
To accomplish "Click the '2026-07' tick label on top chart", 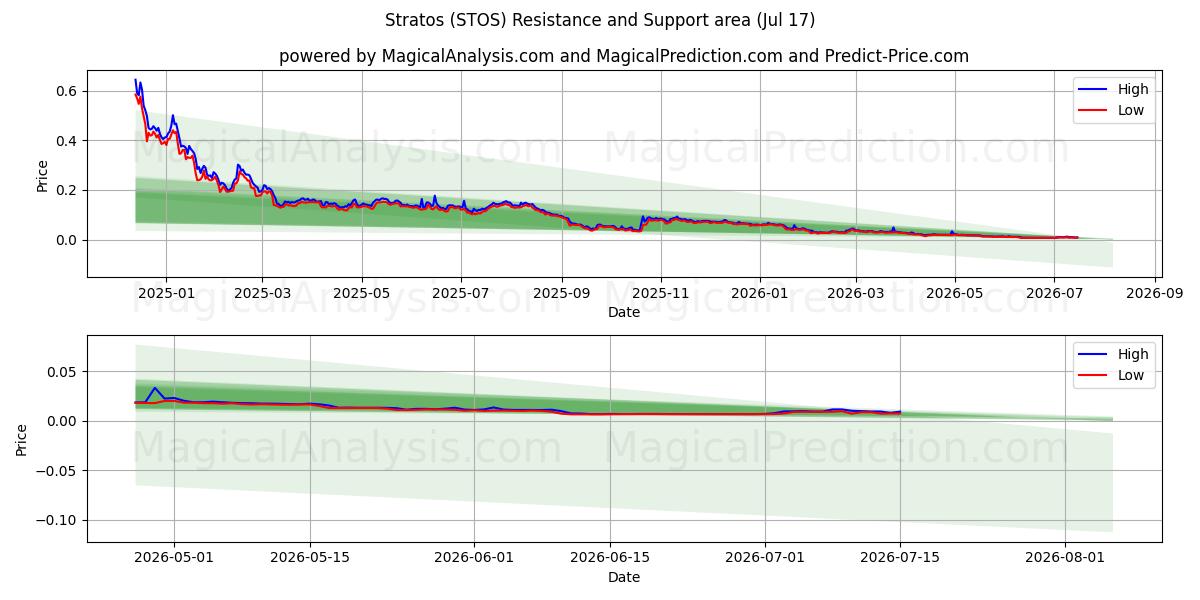I will tap(1054, 295).
